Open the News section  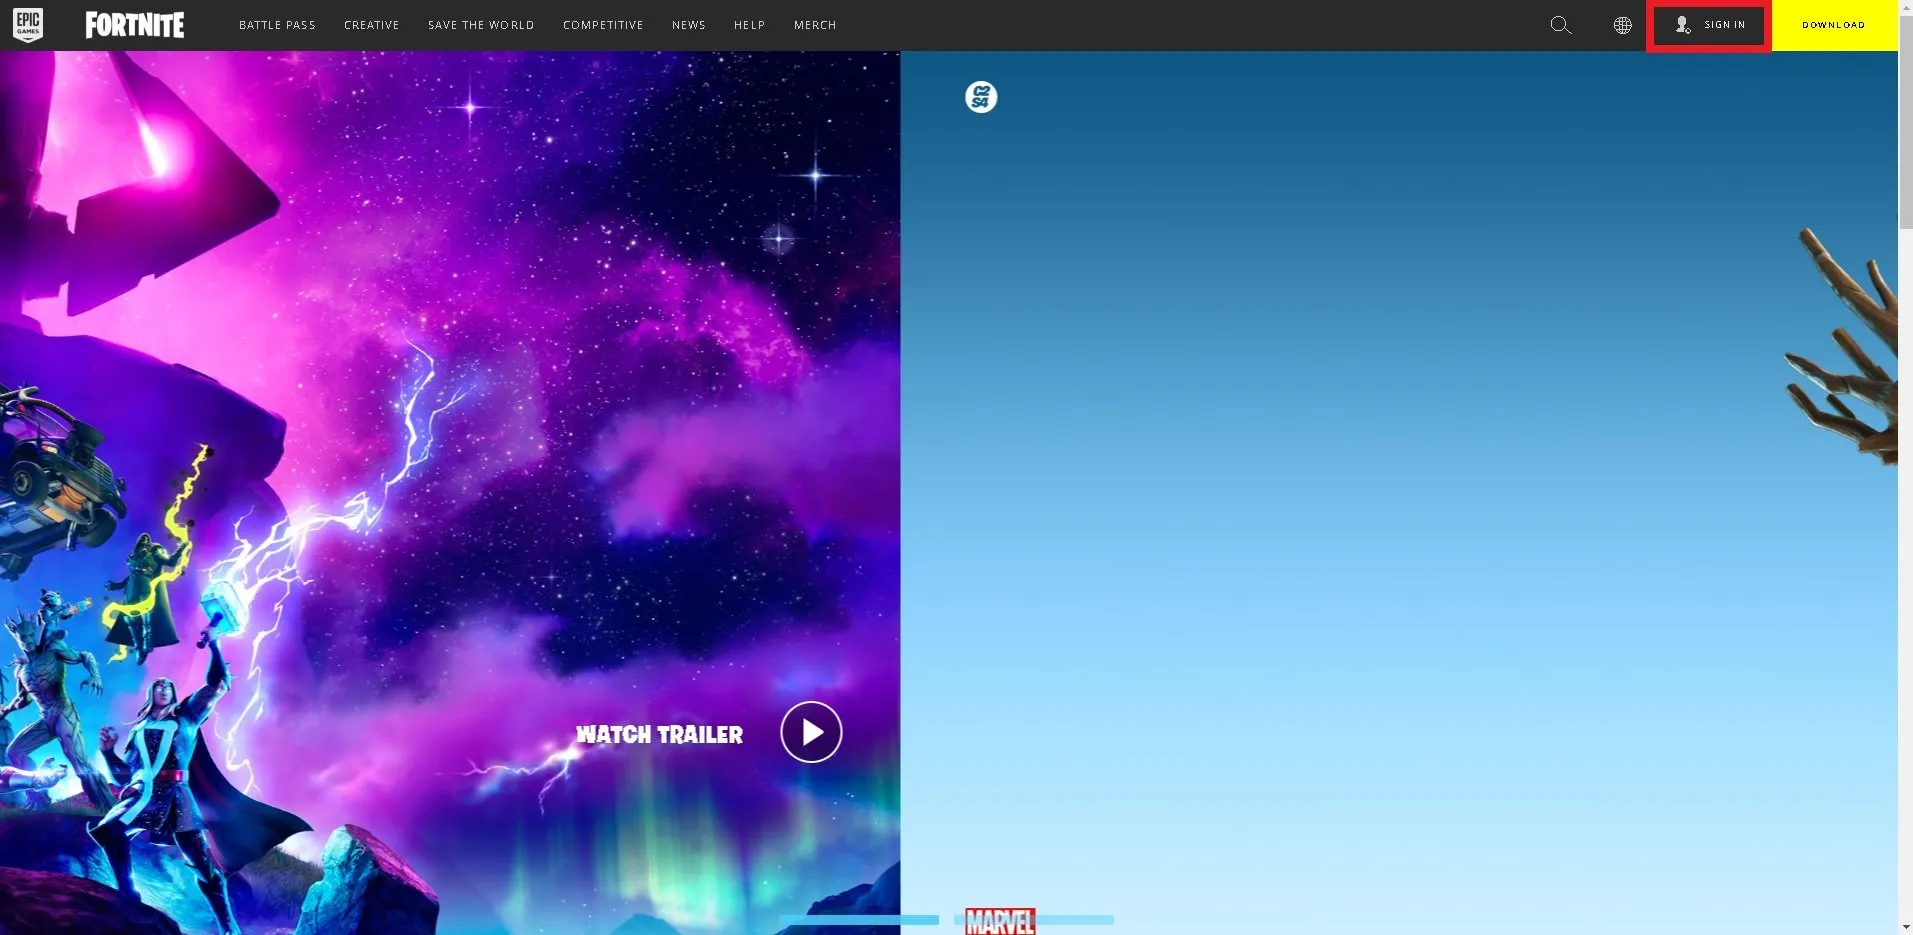(688, 25)
